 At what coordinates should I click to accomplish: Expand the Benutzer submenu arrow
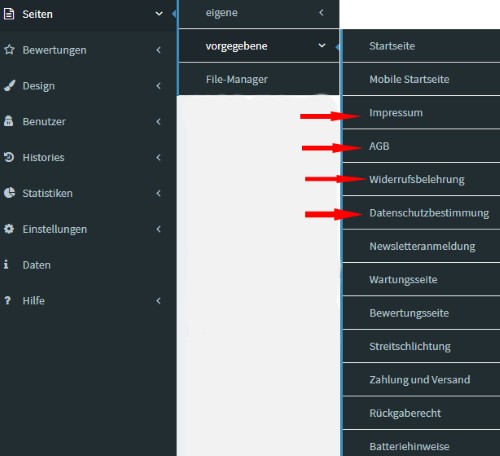[159, 121]
